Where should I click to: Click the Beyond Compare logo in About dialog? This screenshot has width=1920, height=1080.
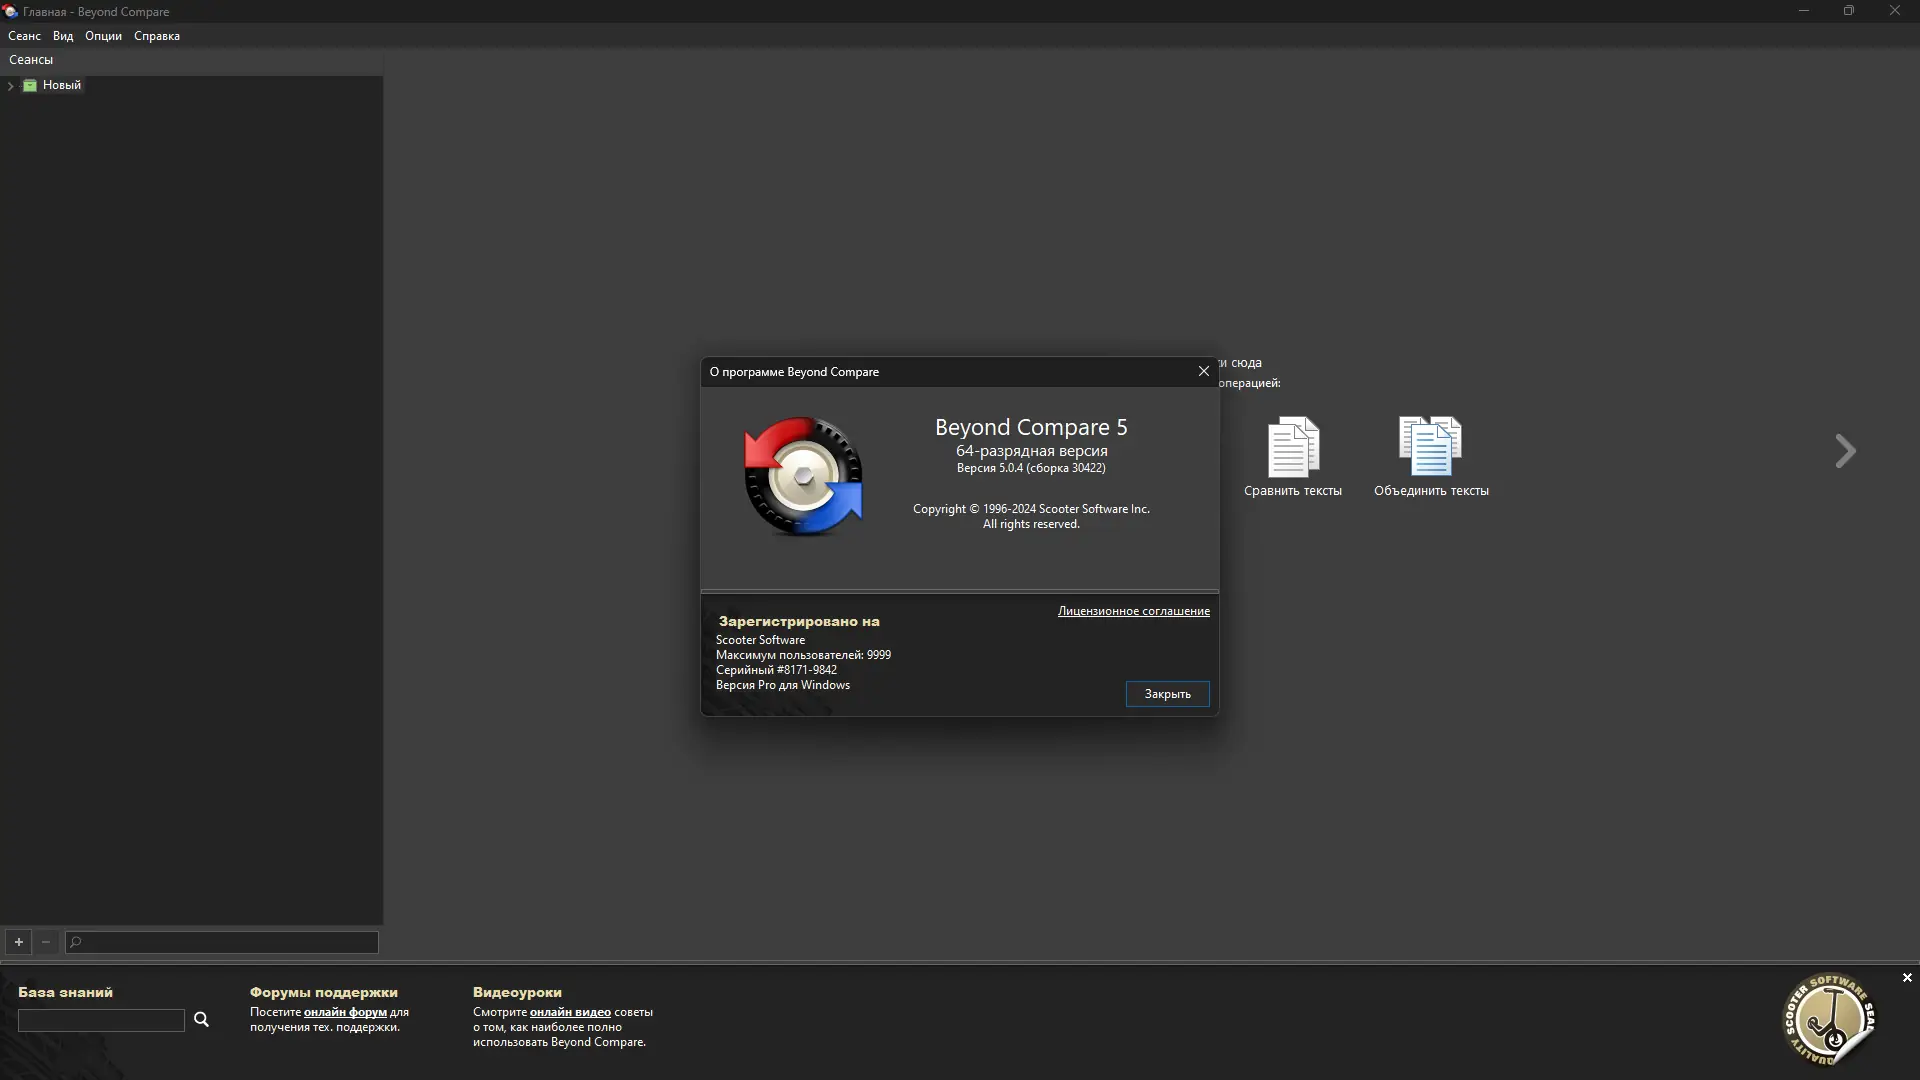coord(803,477)
